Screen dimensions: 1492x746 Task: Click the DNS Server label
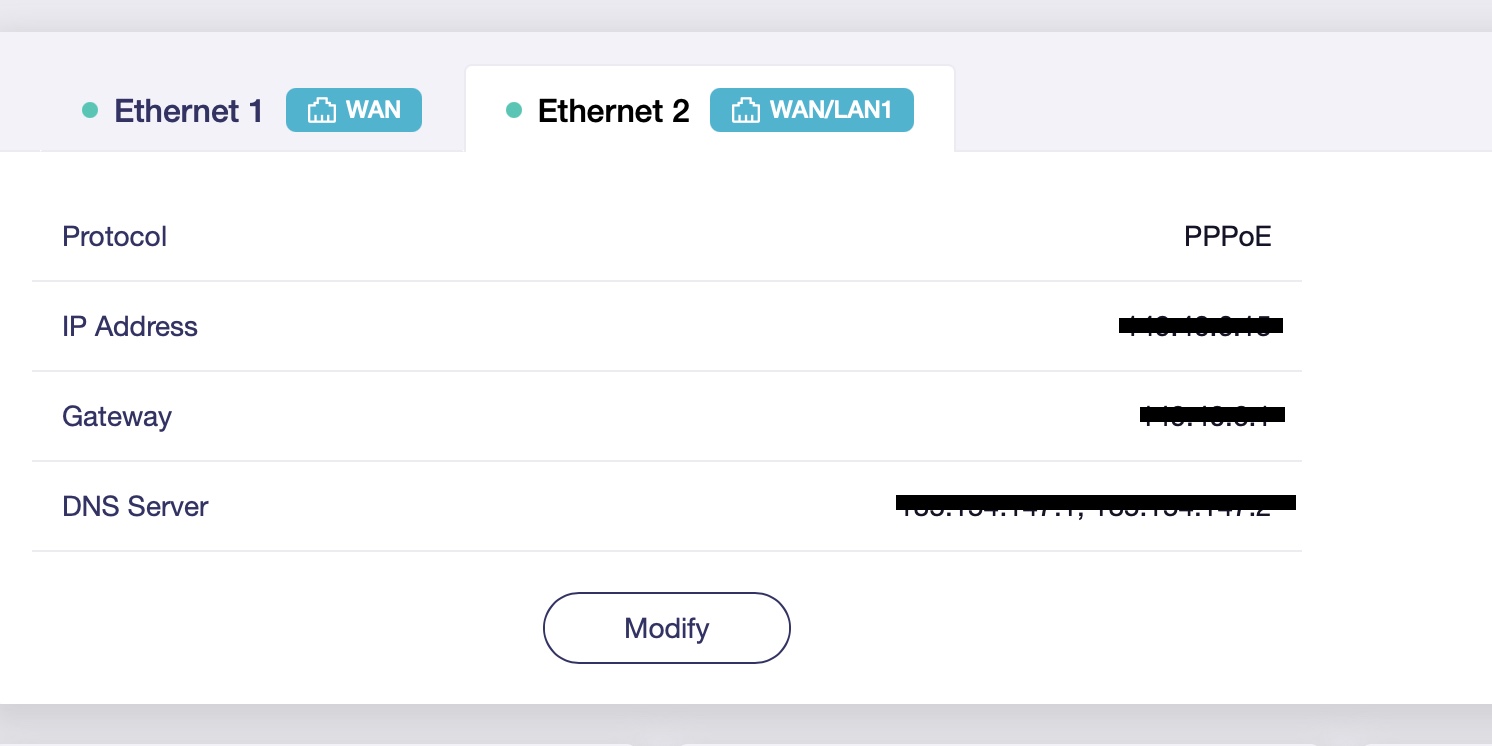pos(135,506)
